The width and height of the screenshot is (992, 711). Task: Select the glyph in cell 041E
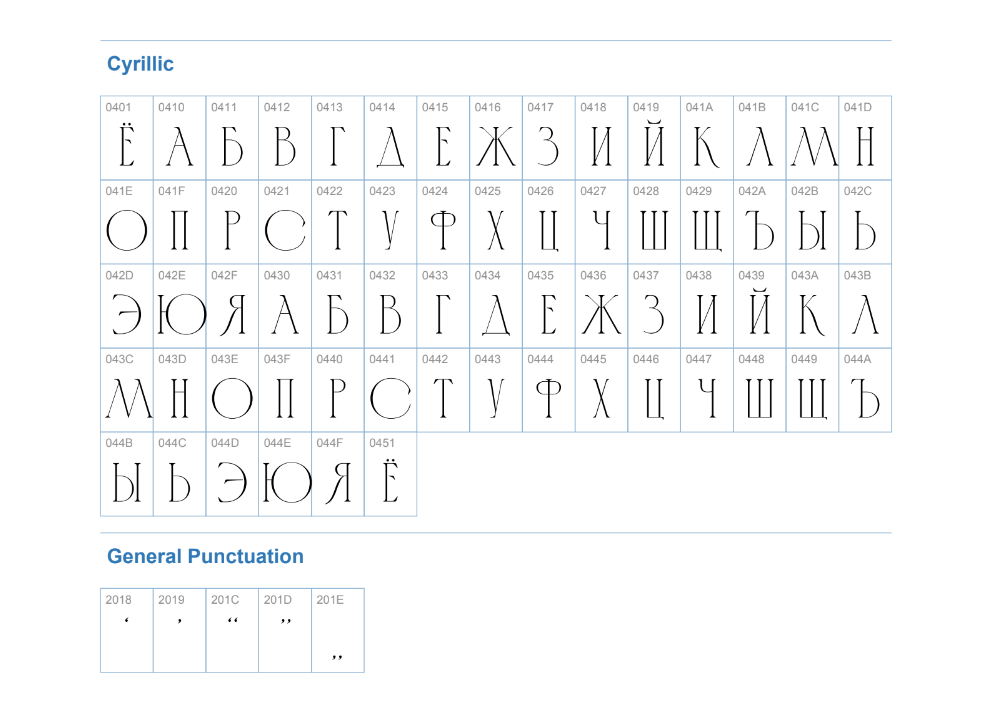[127, 223]
